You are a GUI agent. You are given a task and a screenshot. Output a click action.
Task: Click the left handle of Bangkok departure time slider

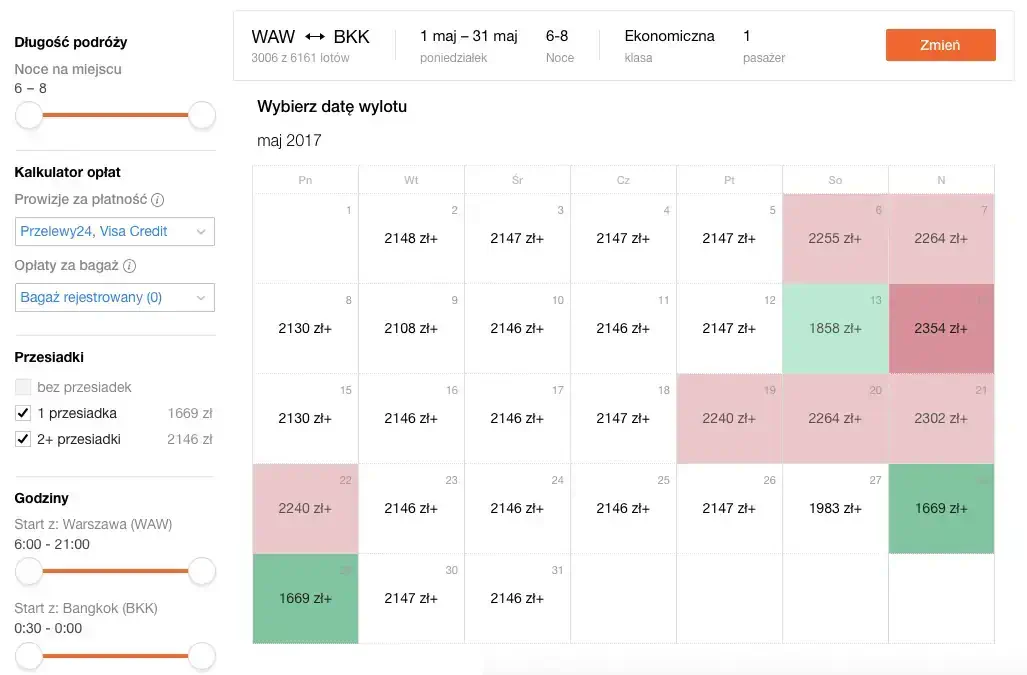pyautogui.click(x=29, y=655)
